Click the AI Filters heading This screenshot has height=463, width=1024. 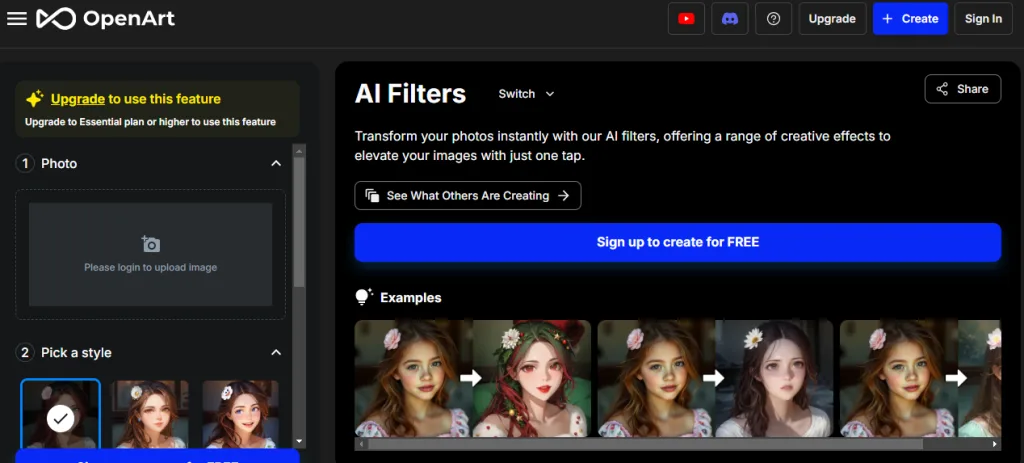pyautogui.click(x=410, y=94)
